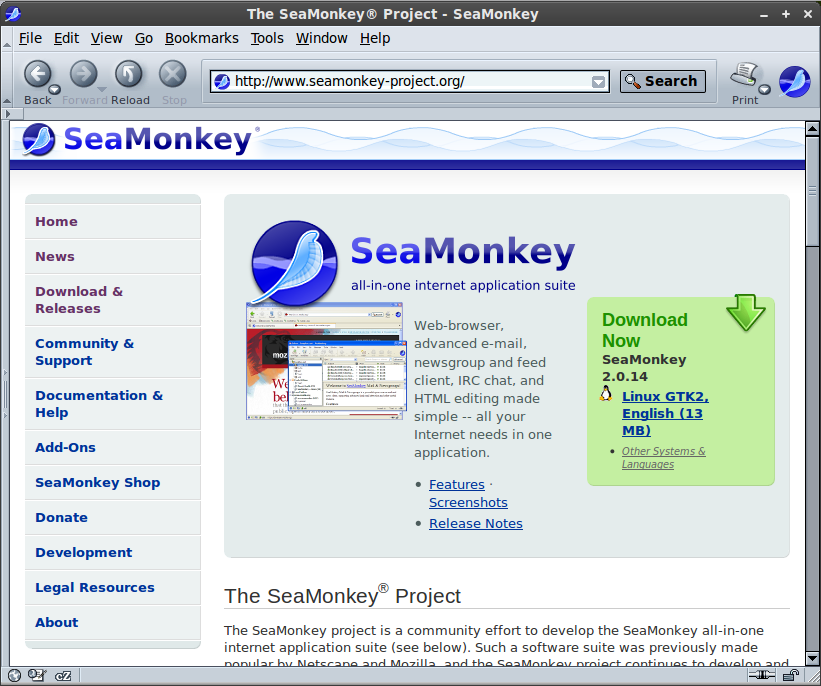Click the SeaMonkey throbber logo top-right
This screenshot has height=686, width=821.
[794, 80]
